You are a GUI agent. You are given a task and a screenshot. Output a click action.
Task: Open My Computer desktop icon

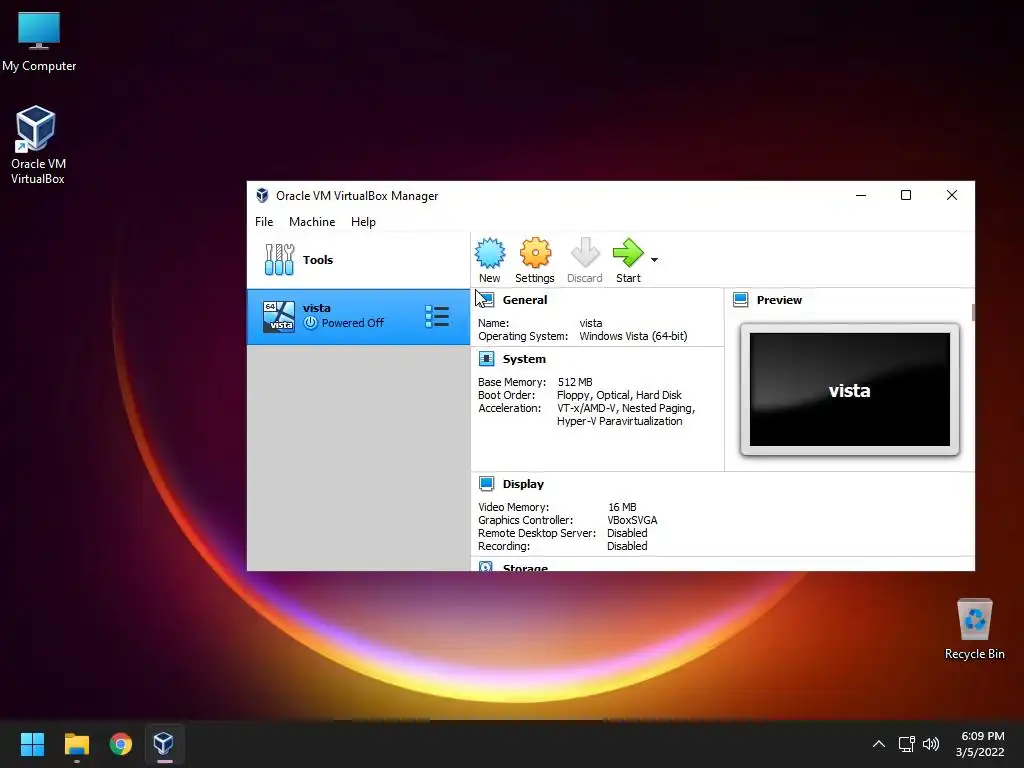point(39,42)
